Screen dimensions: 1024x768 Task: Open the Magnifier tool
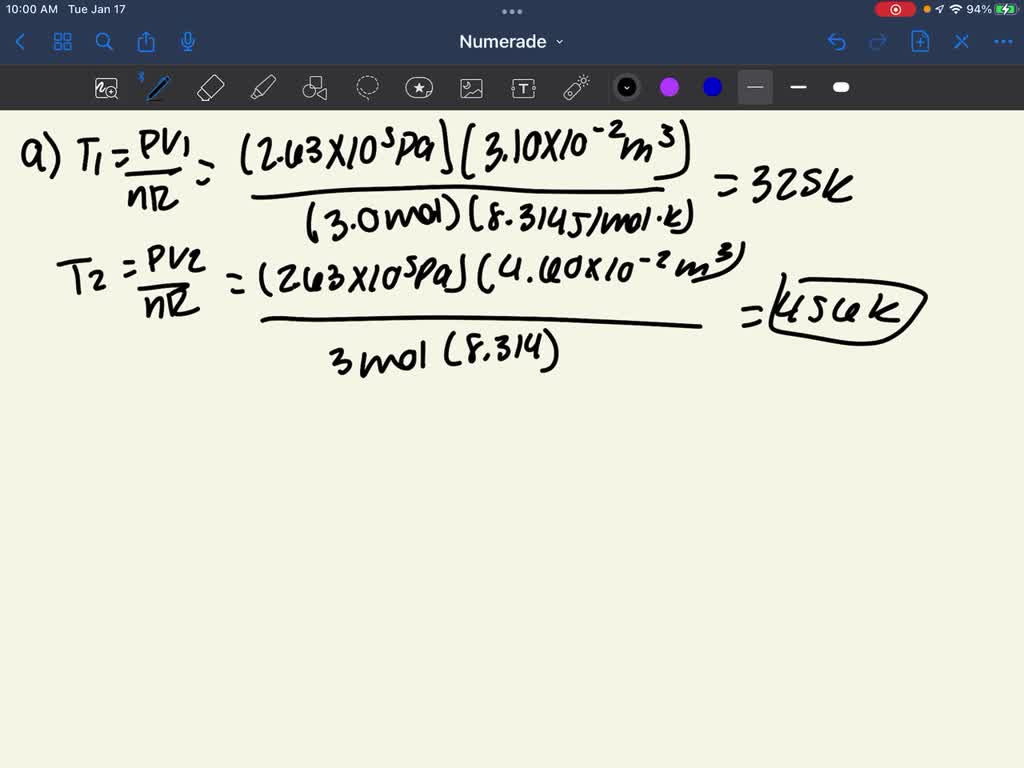[105, 88]
